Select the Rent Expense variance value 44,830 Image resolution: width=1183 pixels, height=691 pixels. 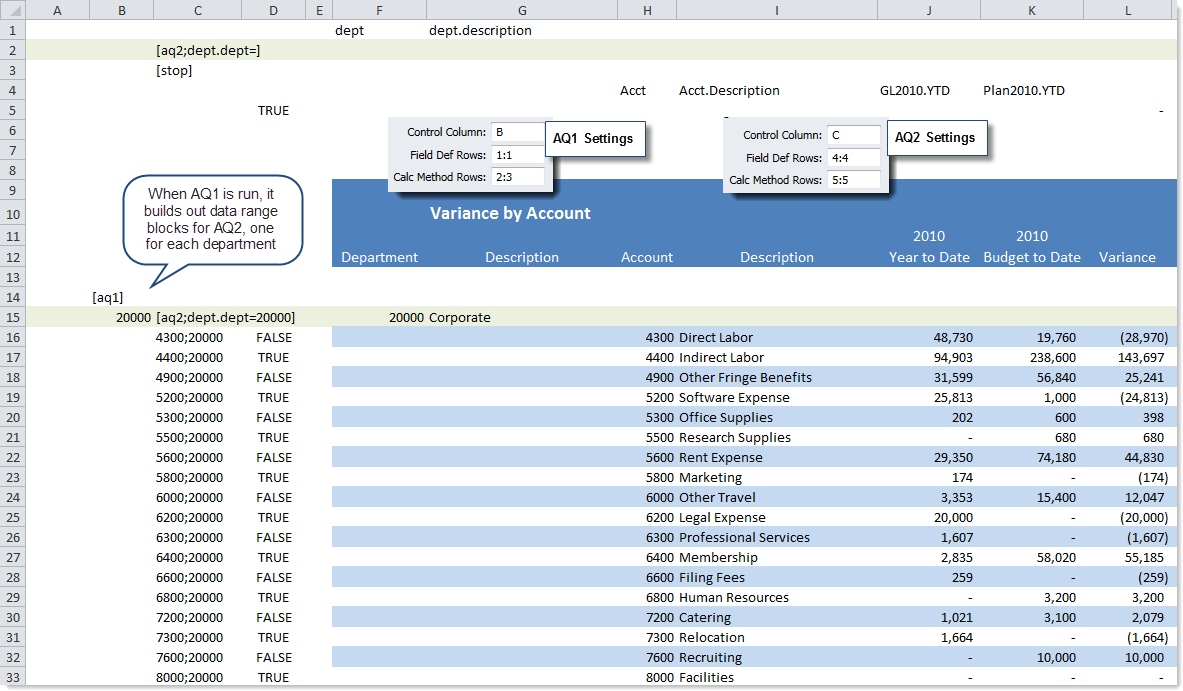[x=1141, y=457]
